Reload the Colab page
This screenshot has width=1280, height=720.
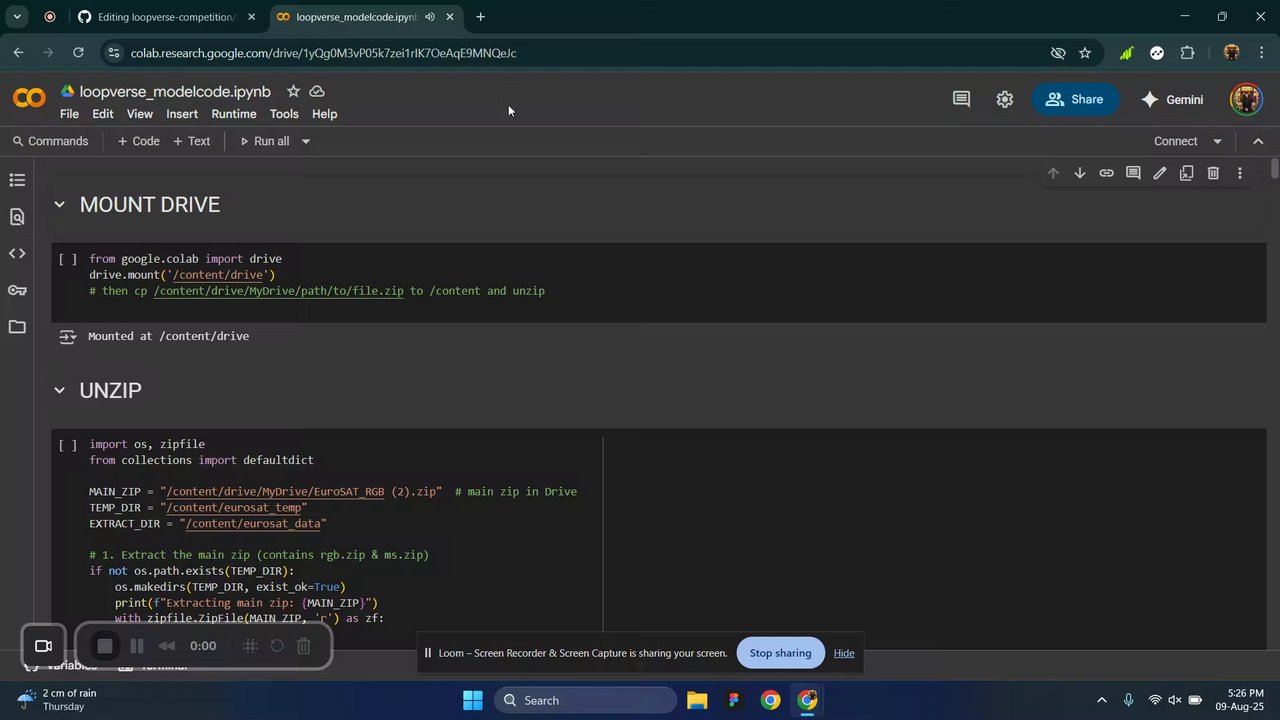(x=78, y=53)
